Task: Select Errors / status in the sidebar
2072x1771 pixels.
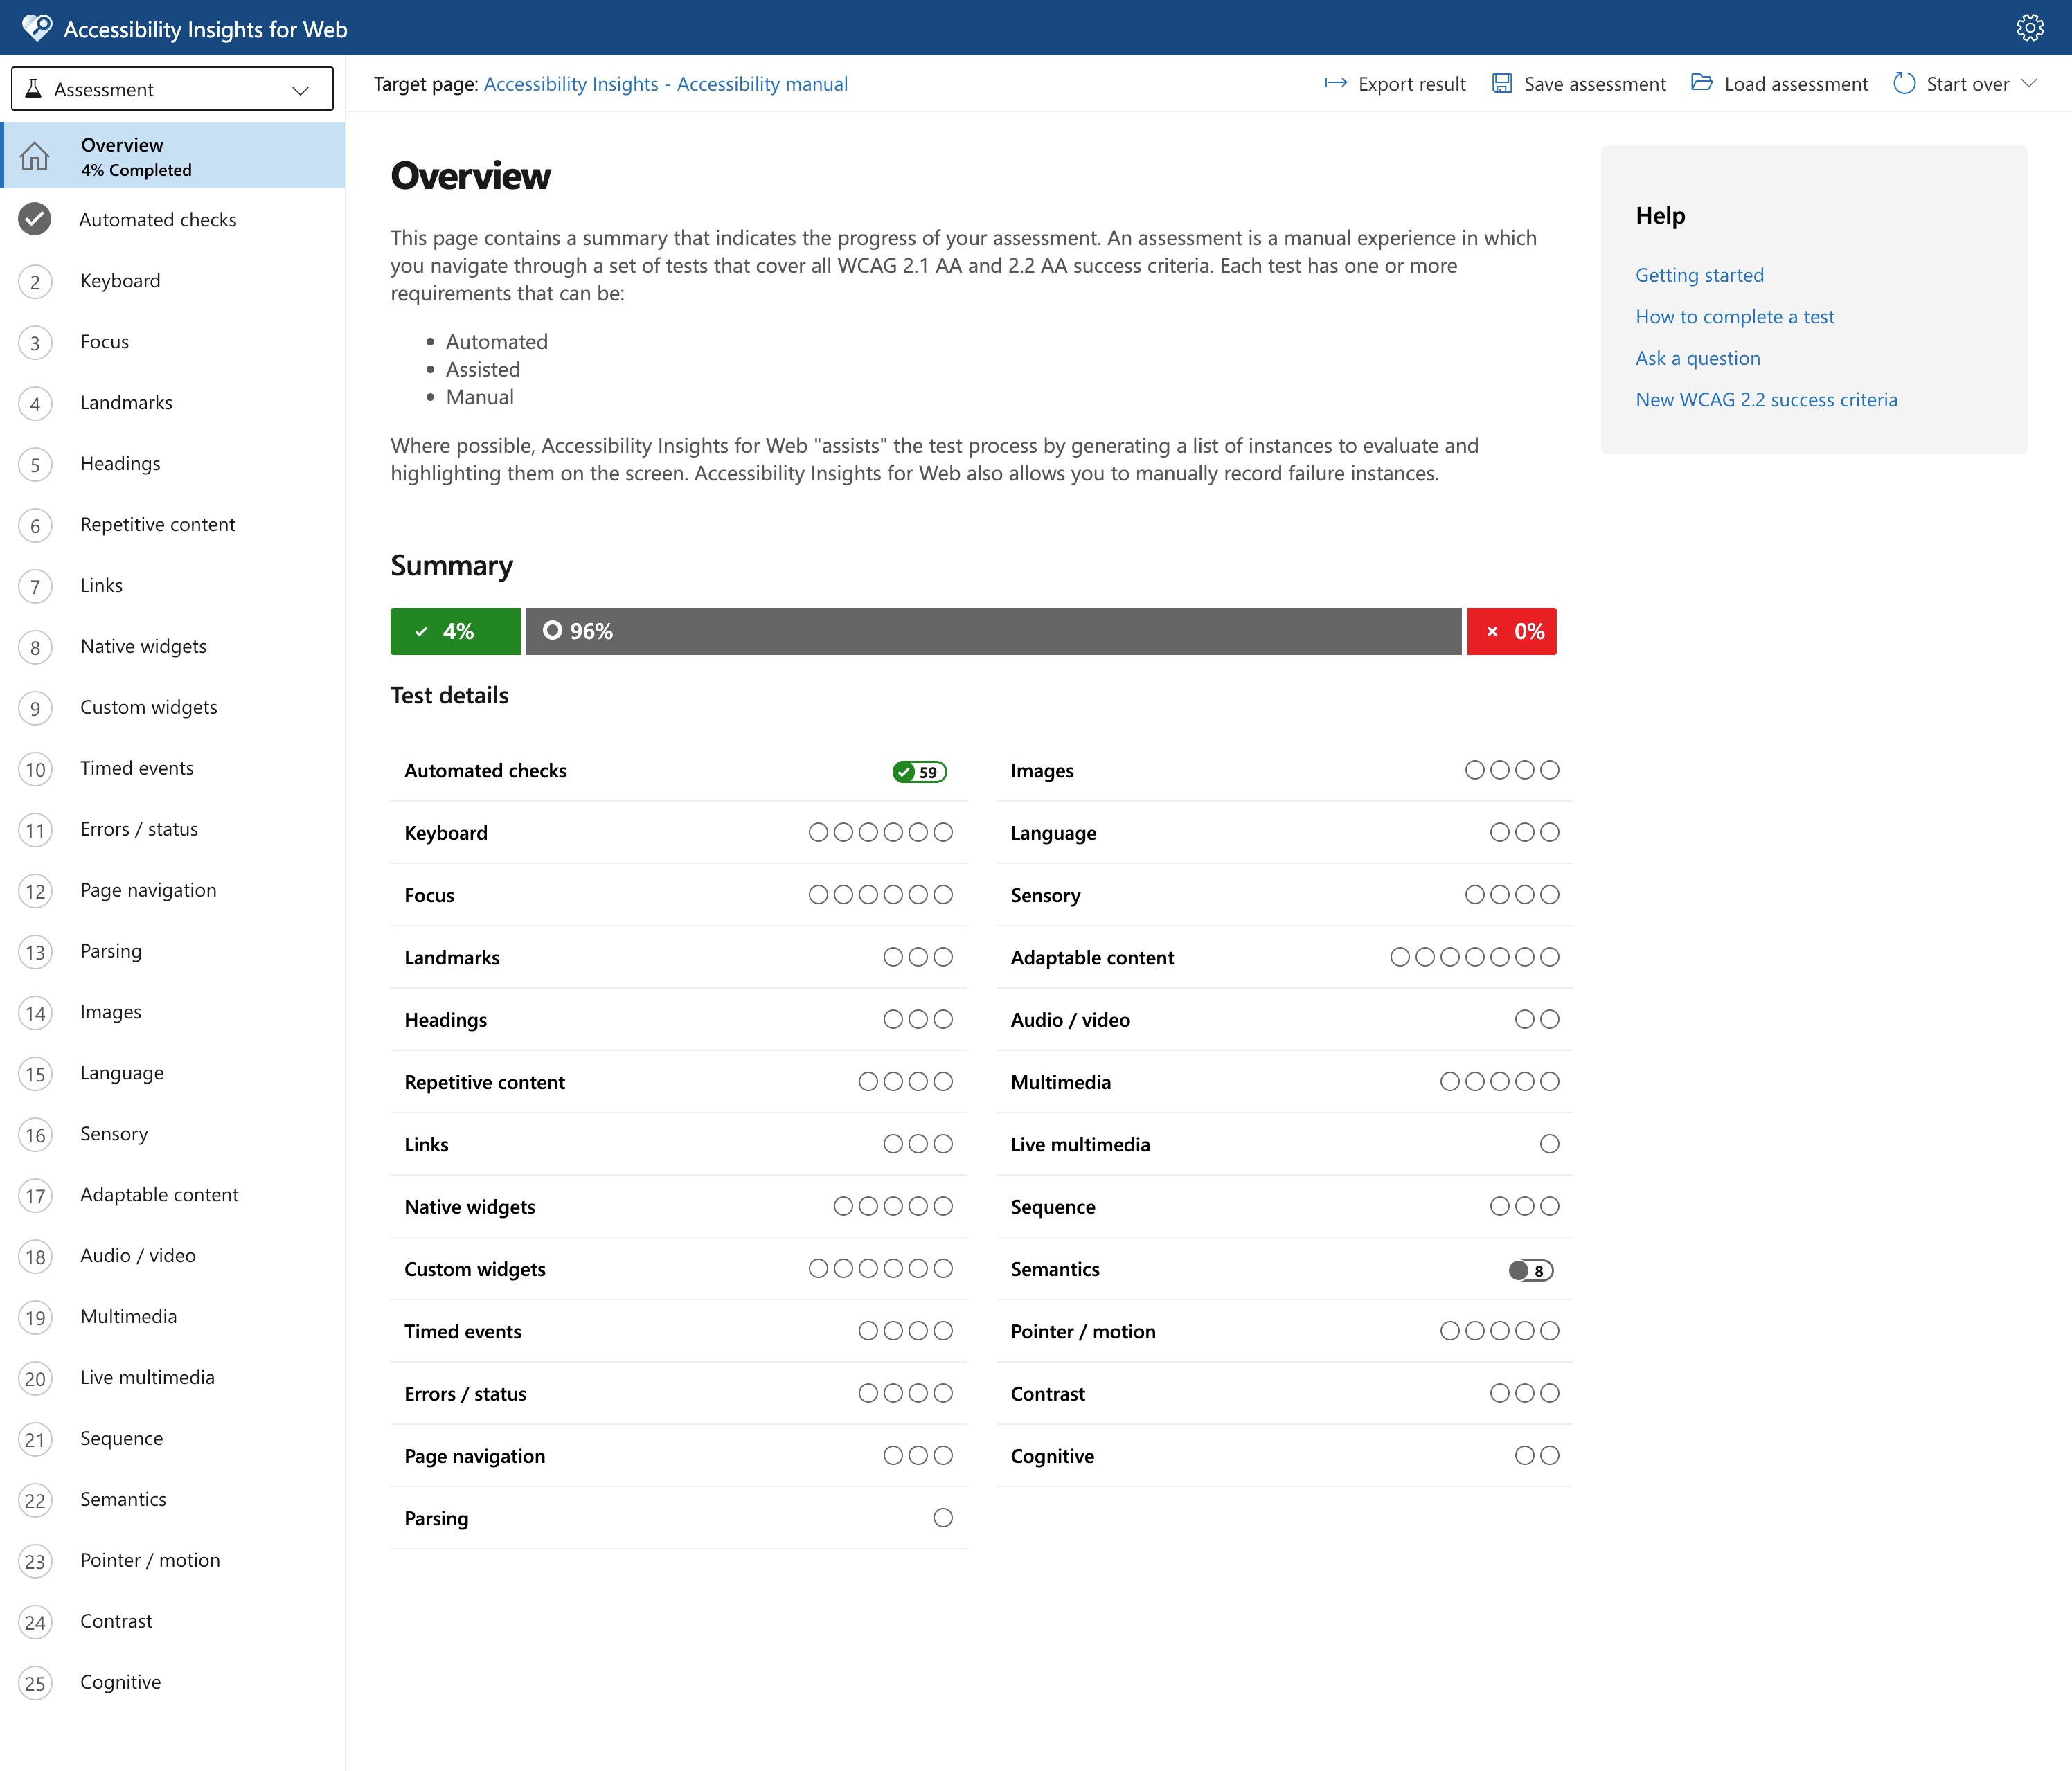Action: (x=172, y=829)
